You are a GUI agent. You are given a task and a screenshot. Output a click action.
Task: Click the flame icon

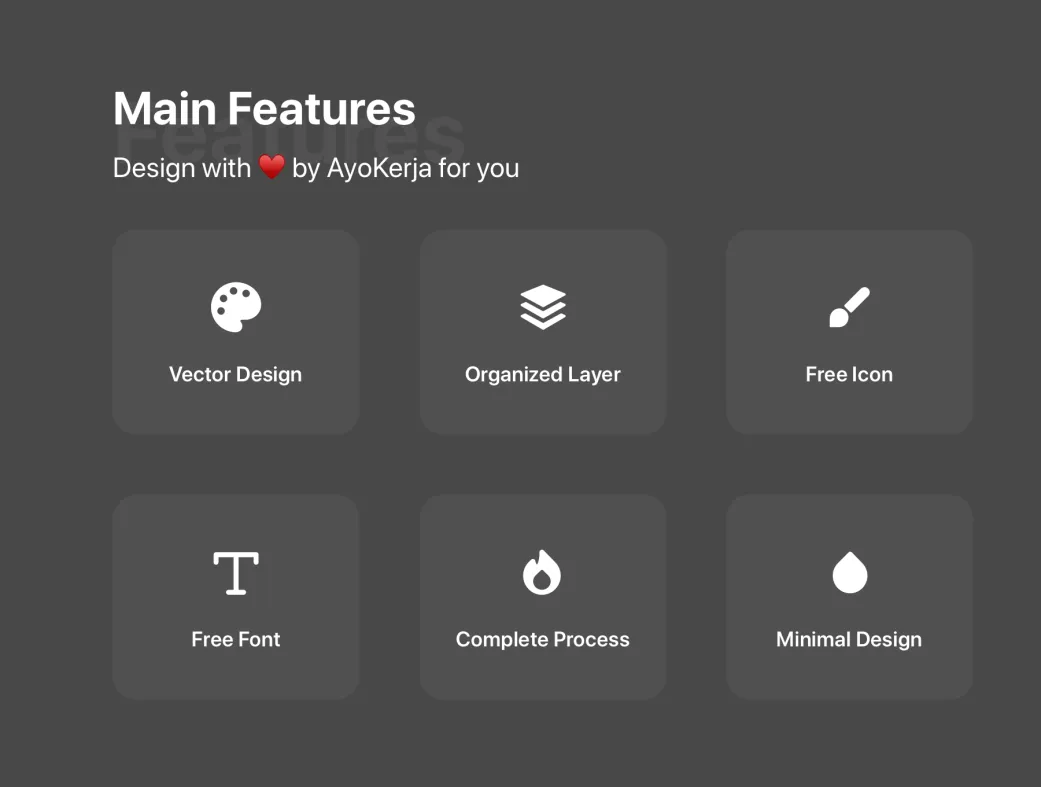tap(542, 572)
